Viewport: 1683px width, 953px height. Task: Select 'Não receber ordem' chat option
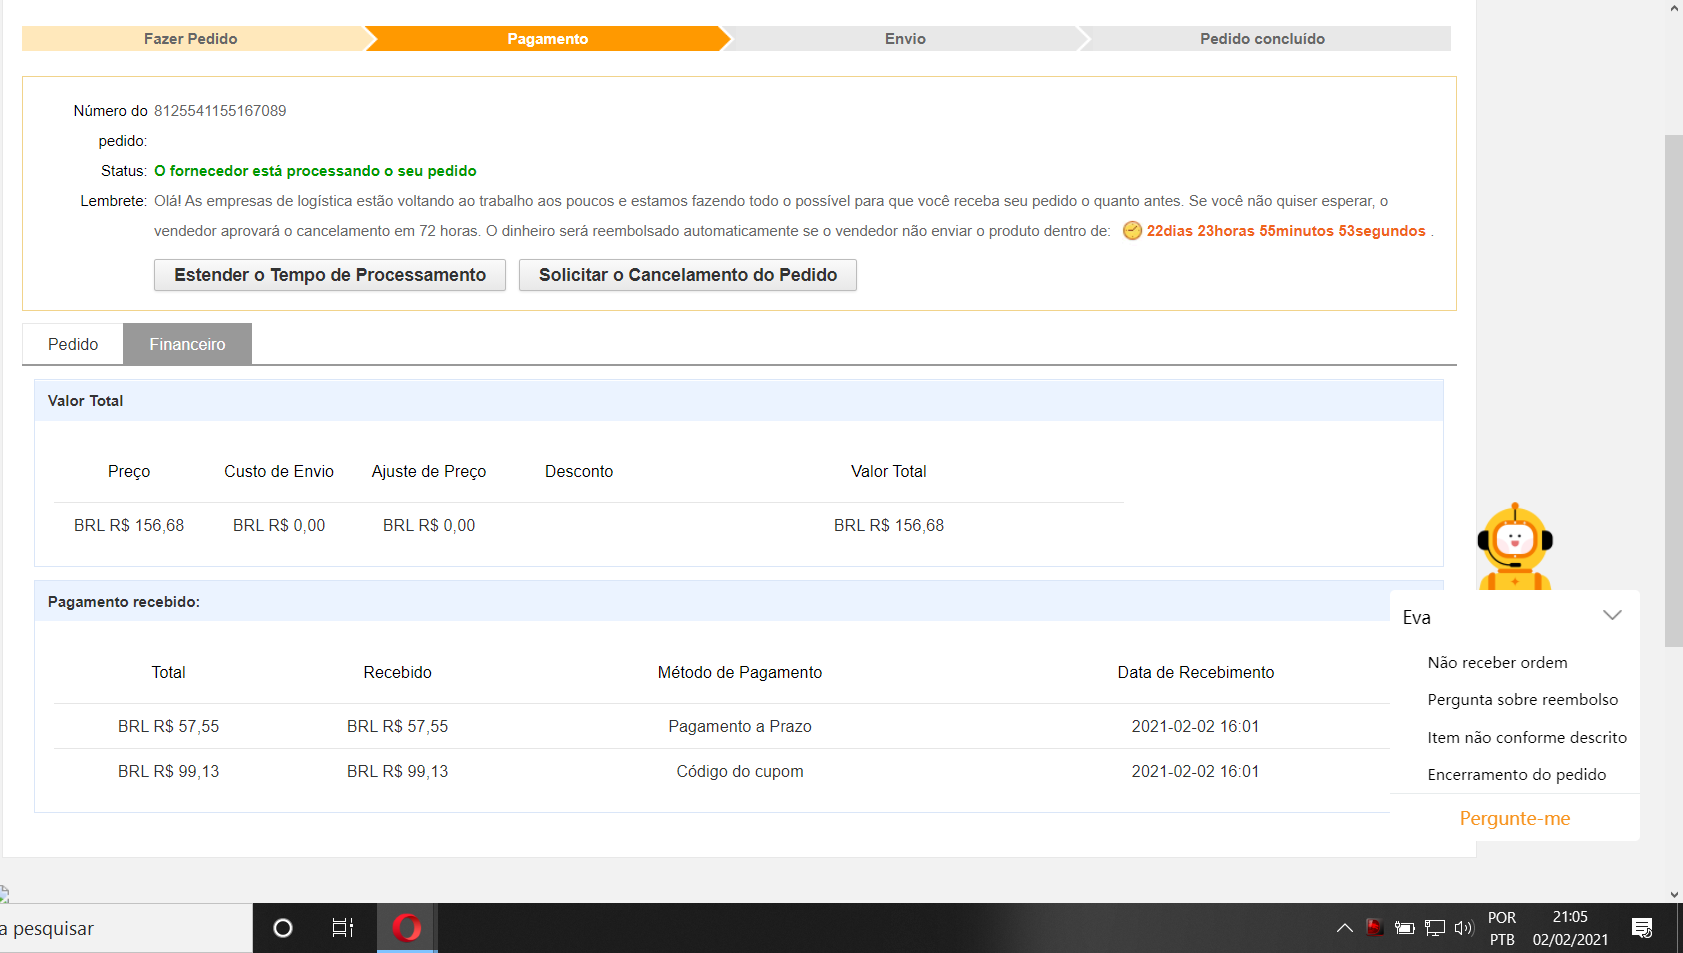[x=1498, y=662]
